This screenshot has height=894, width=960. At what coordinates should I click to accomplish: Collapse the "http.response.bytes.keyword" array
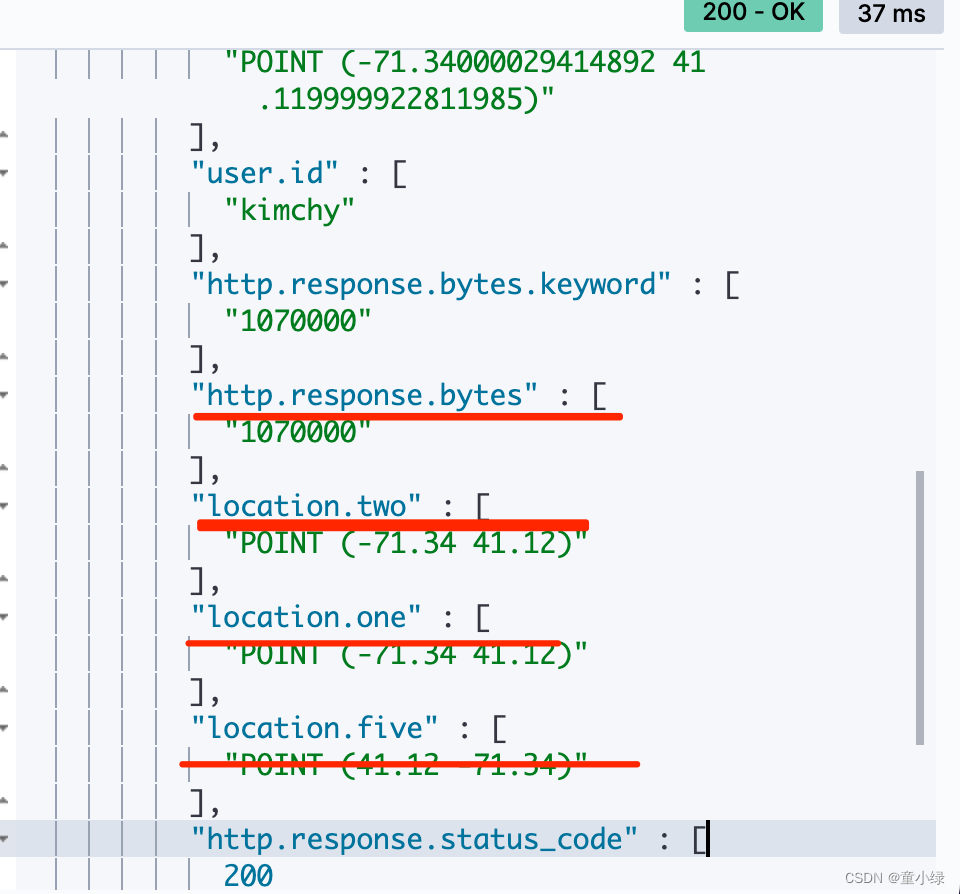[x=6, y=284]
